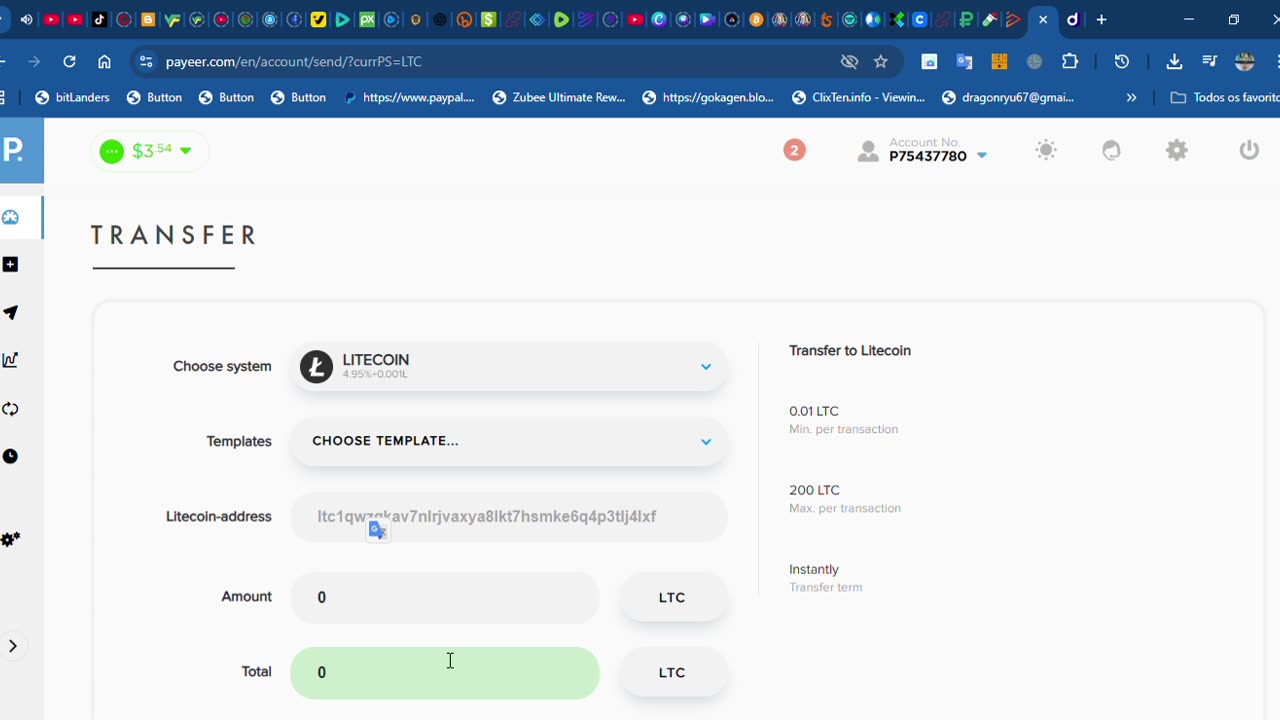Image resolution: width=1280 pixels, height=720 pixels.
Task: Click the Google Translate extension icon
Action: coord(964,61)
